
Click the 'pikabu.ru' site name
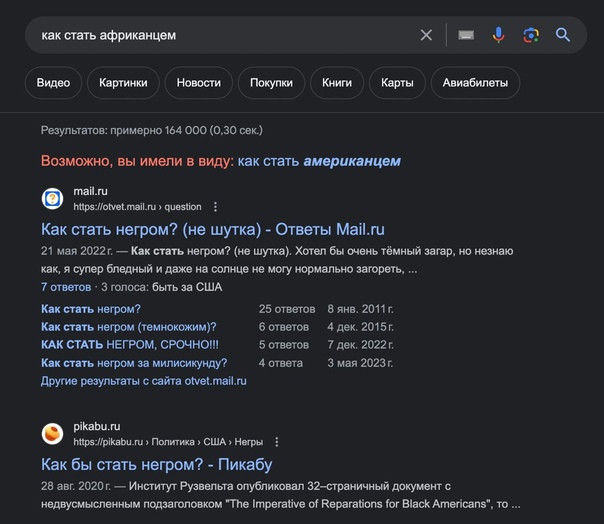(97, 426)
